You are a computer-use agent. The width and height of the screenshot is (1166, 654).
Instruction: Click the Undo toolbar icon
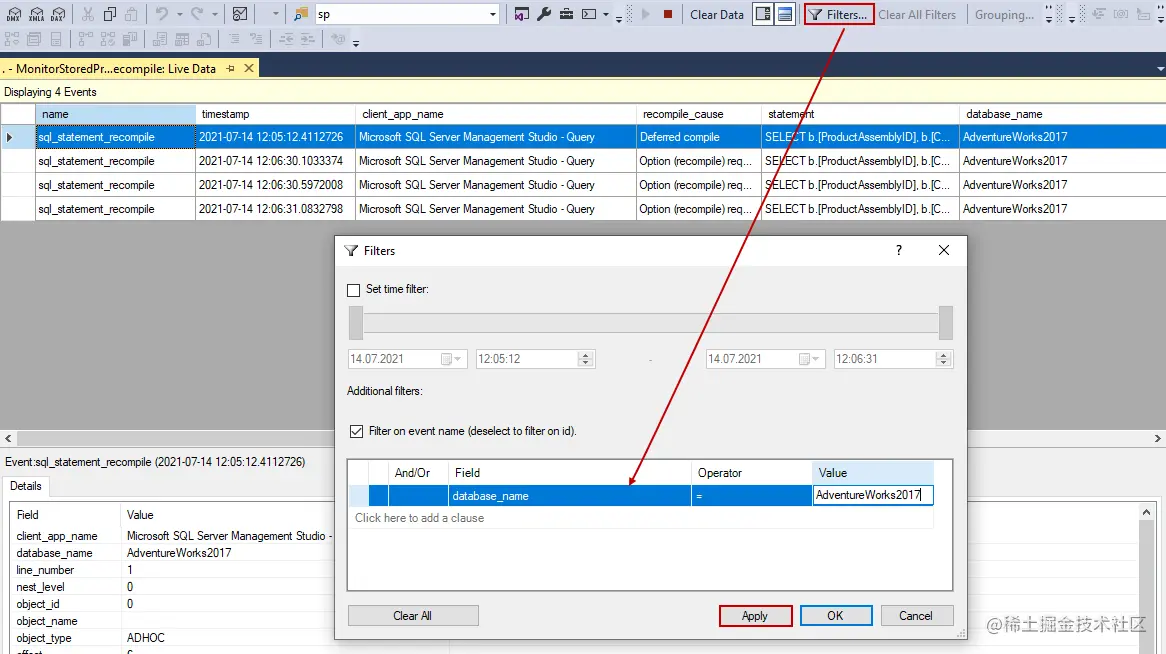click(161, 13)
